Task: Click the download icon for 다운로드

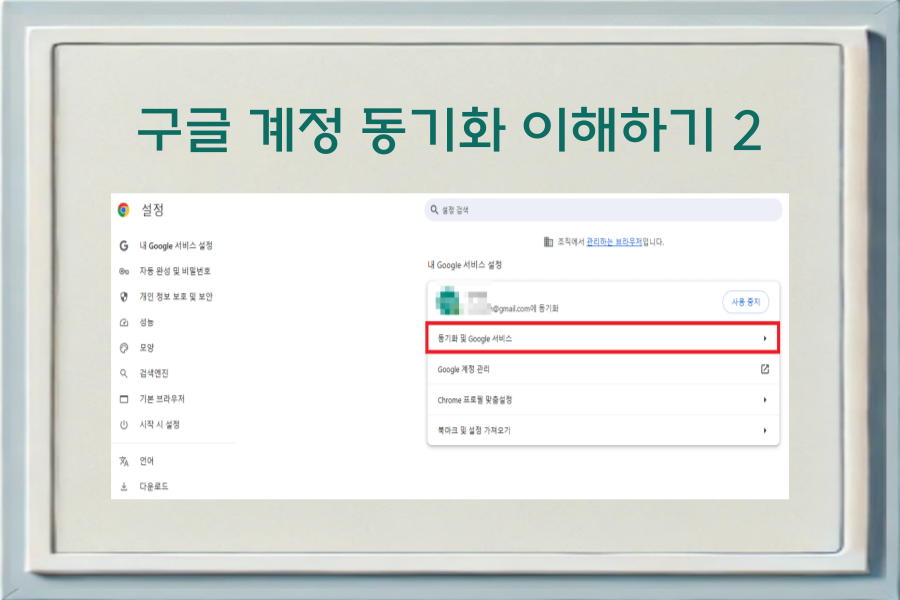Action: (x=123, y=487)
